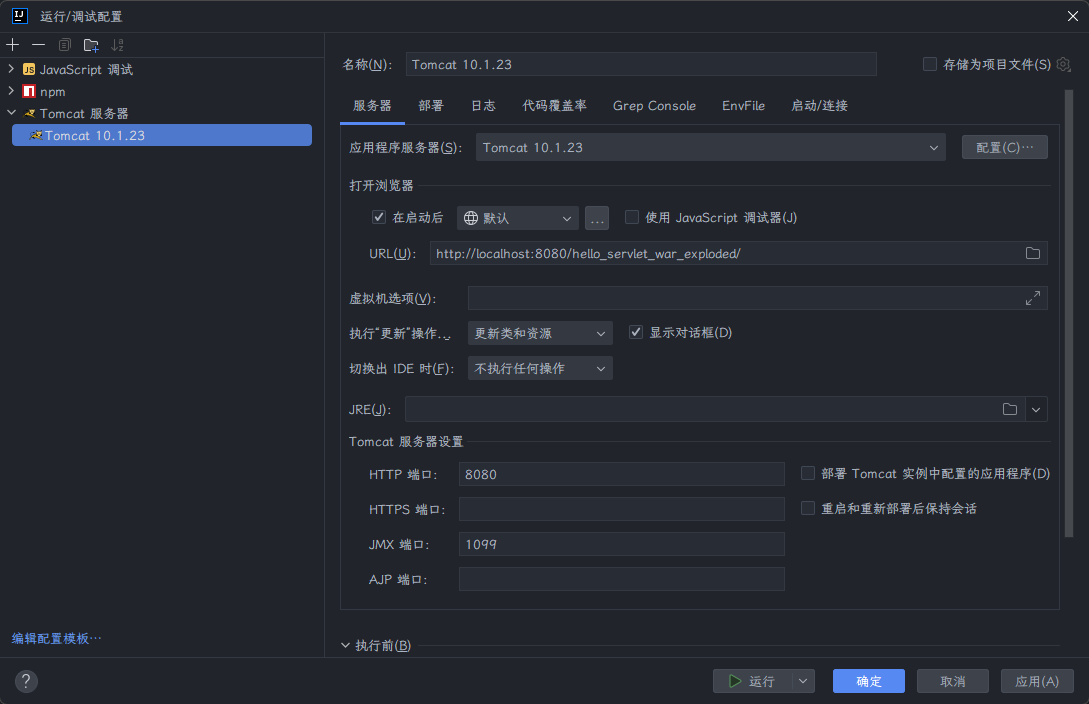Click the 取消 button

click(x=952, y=681)
